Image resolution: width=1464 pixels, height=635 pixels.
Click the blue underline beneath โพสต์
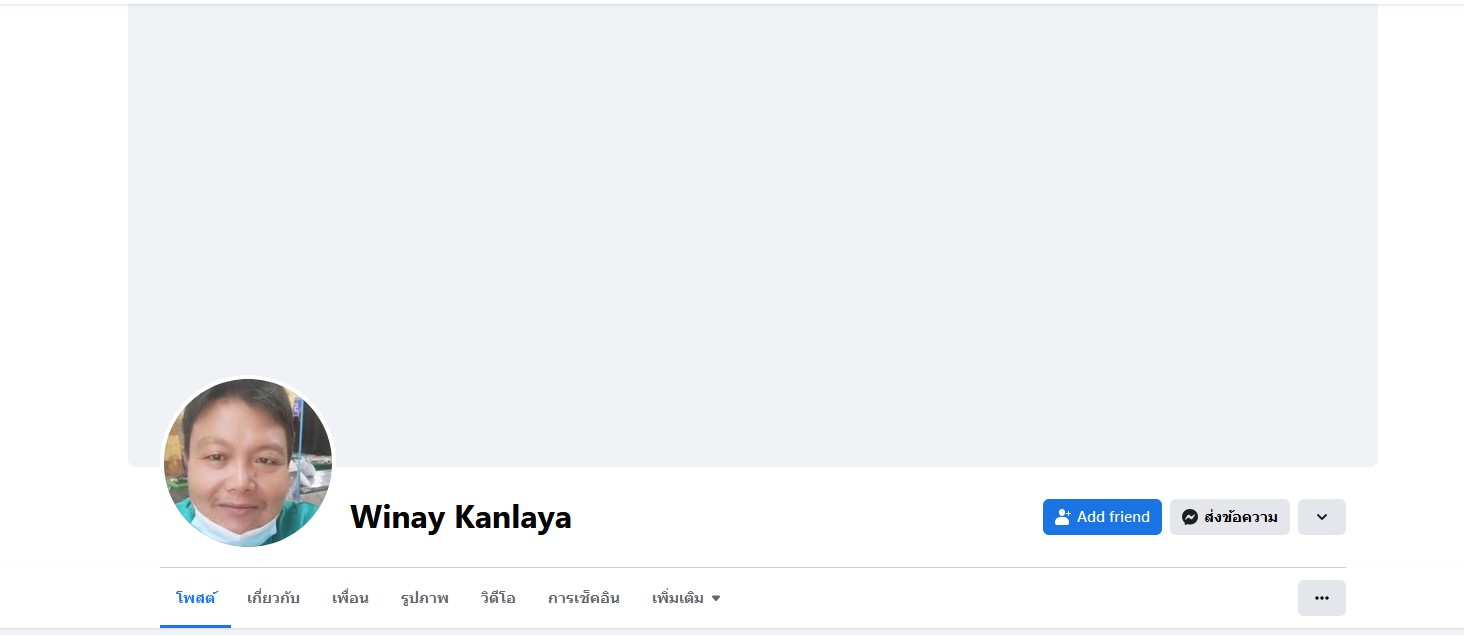[196, 626]
